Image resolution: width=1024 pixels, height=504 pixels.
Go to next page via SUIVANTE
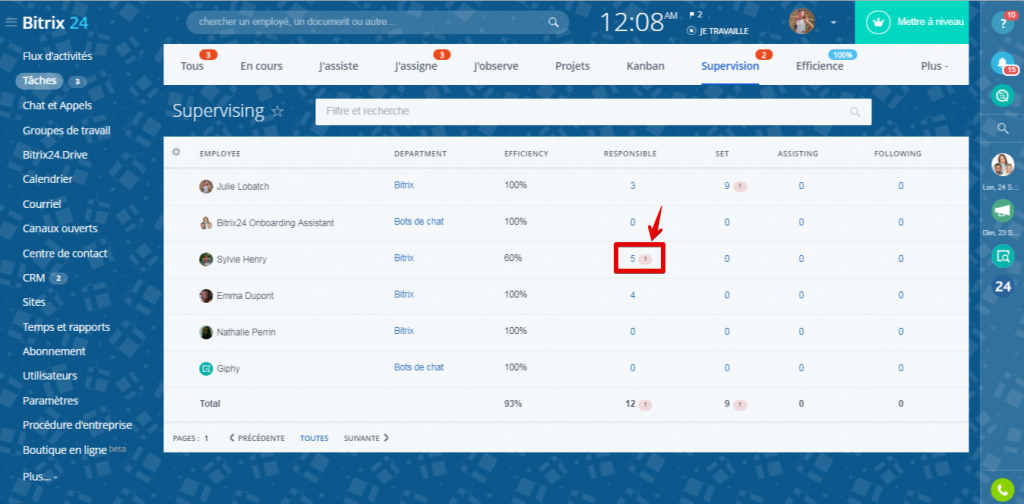click(366, 438)
